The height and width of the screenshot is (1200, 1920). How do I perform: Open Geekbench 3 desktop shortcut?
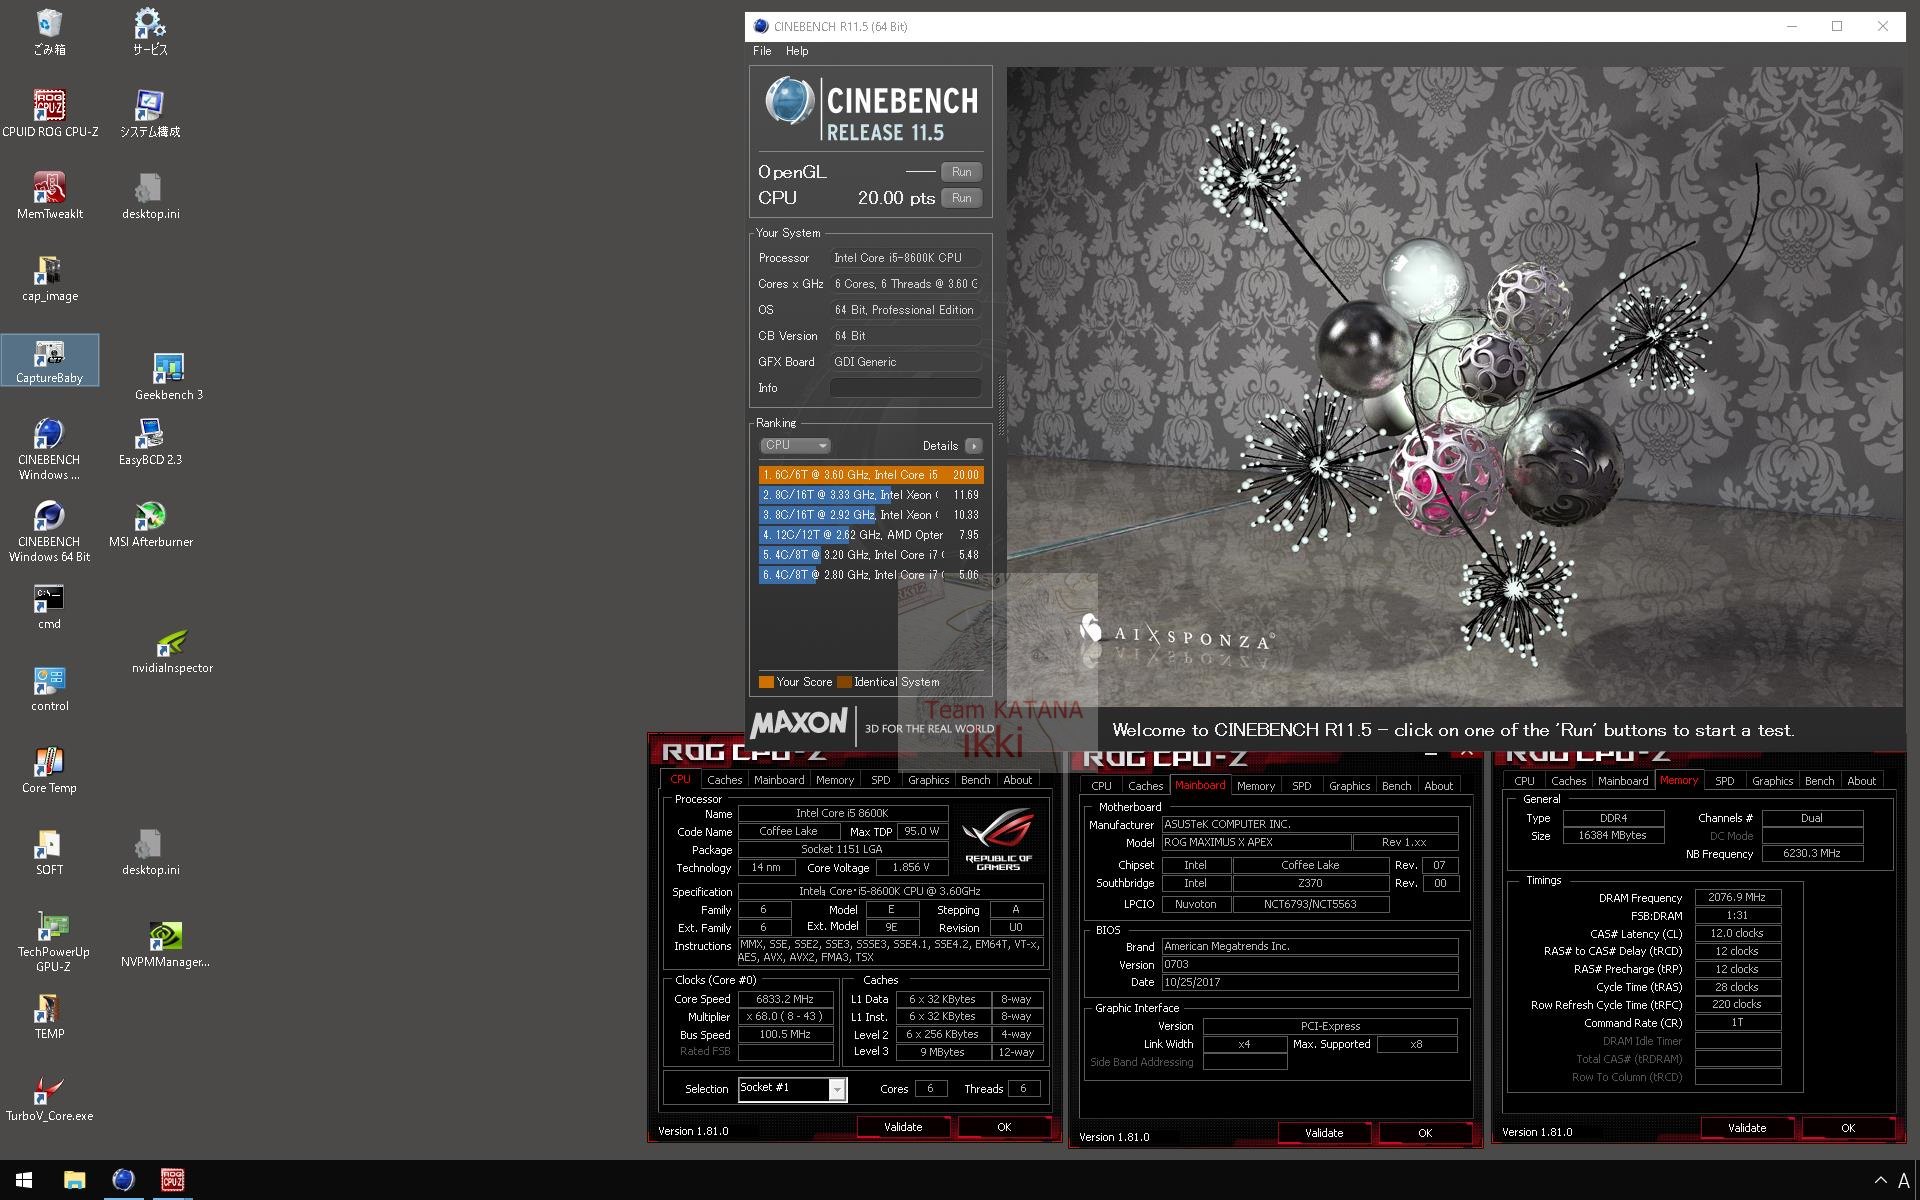point(168,376)
